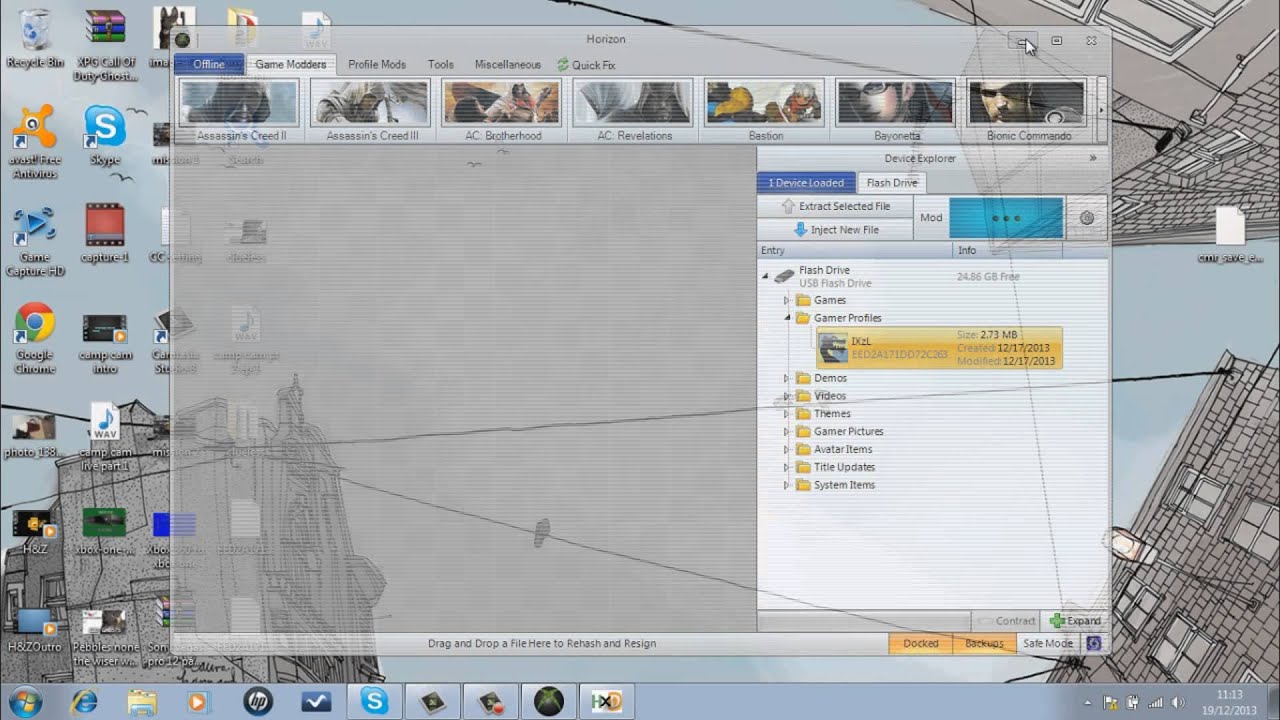Toggle the Docked option
This screenshot has width=1280, height=720.
[x=920, y=643]
